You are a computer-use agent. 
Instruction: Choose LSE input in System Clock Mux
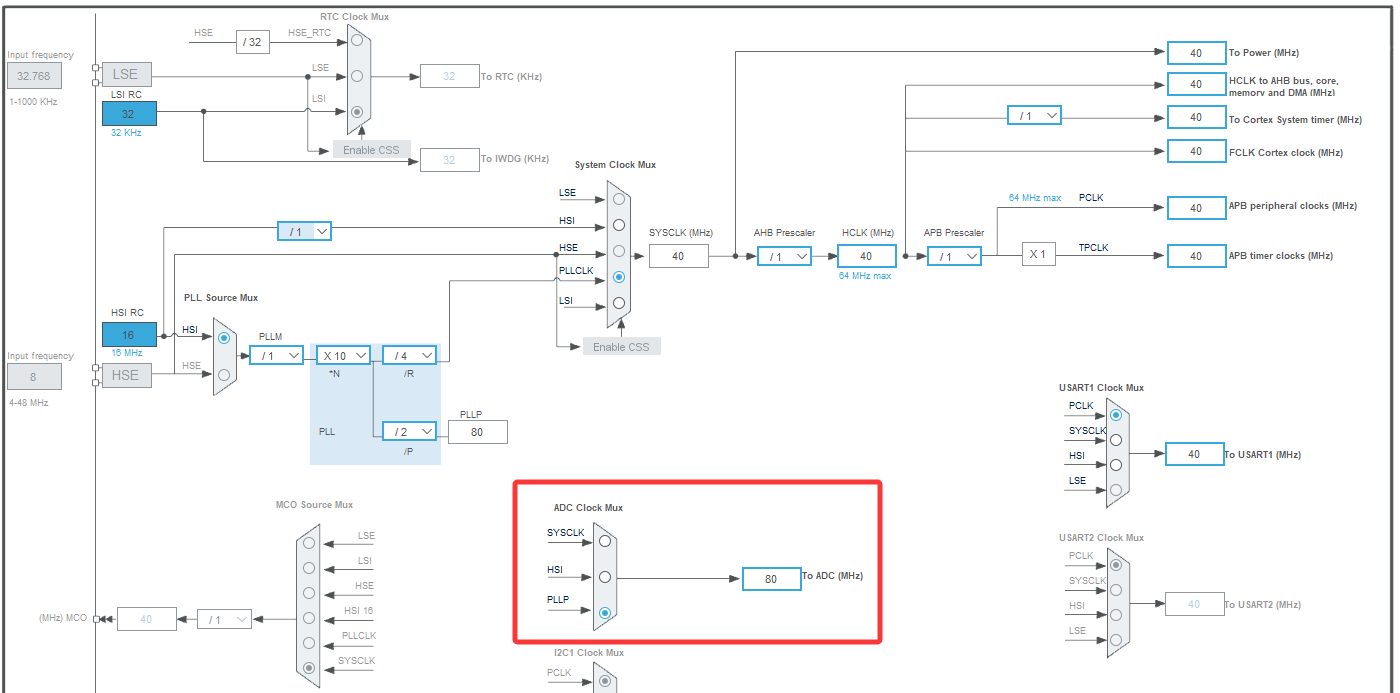coord(618,198)
